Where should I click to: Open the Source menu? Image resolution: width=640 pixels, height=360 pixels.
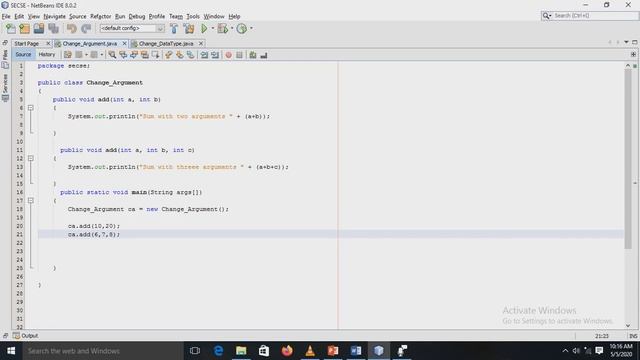coord(78,16)
